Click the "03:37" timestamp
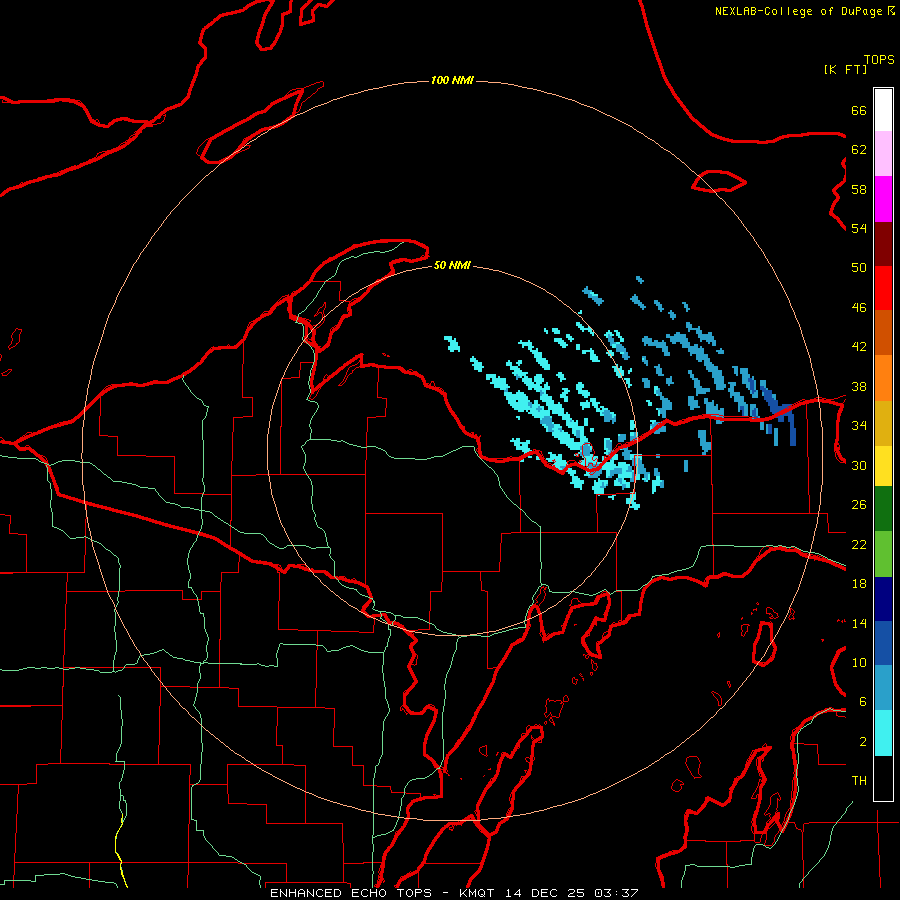This screenshot has width=900, height=900. coord(616,893)
